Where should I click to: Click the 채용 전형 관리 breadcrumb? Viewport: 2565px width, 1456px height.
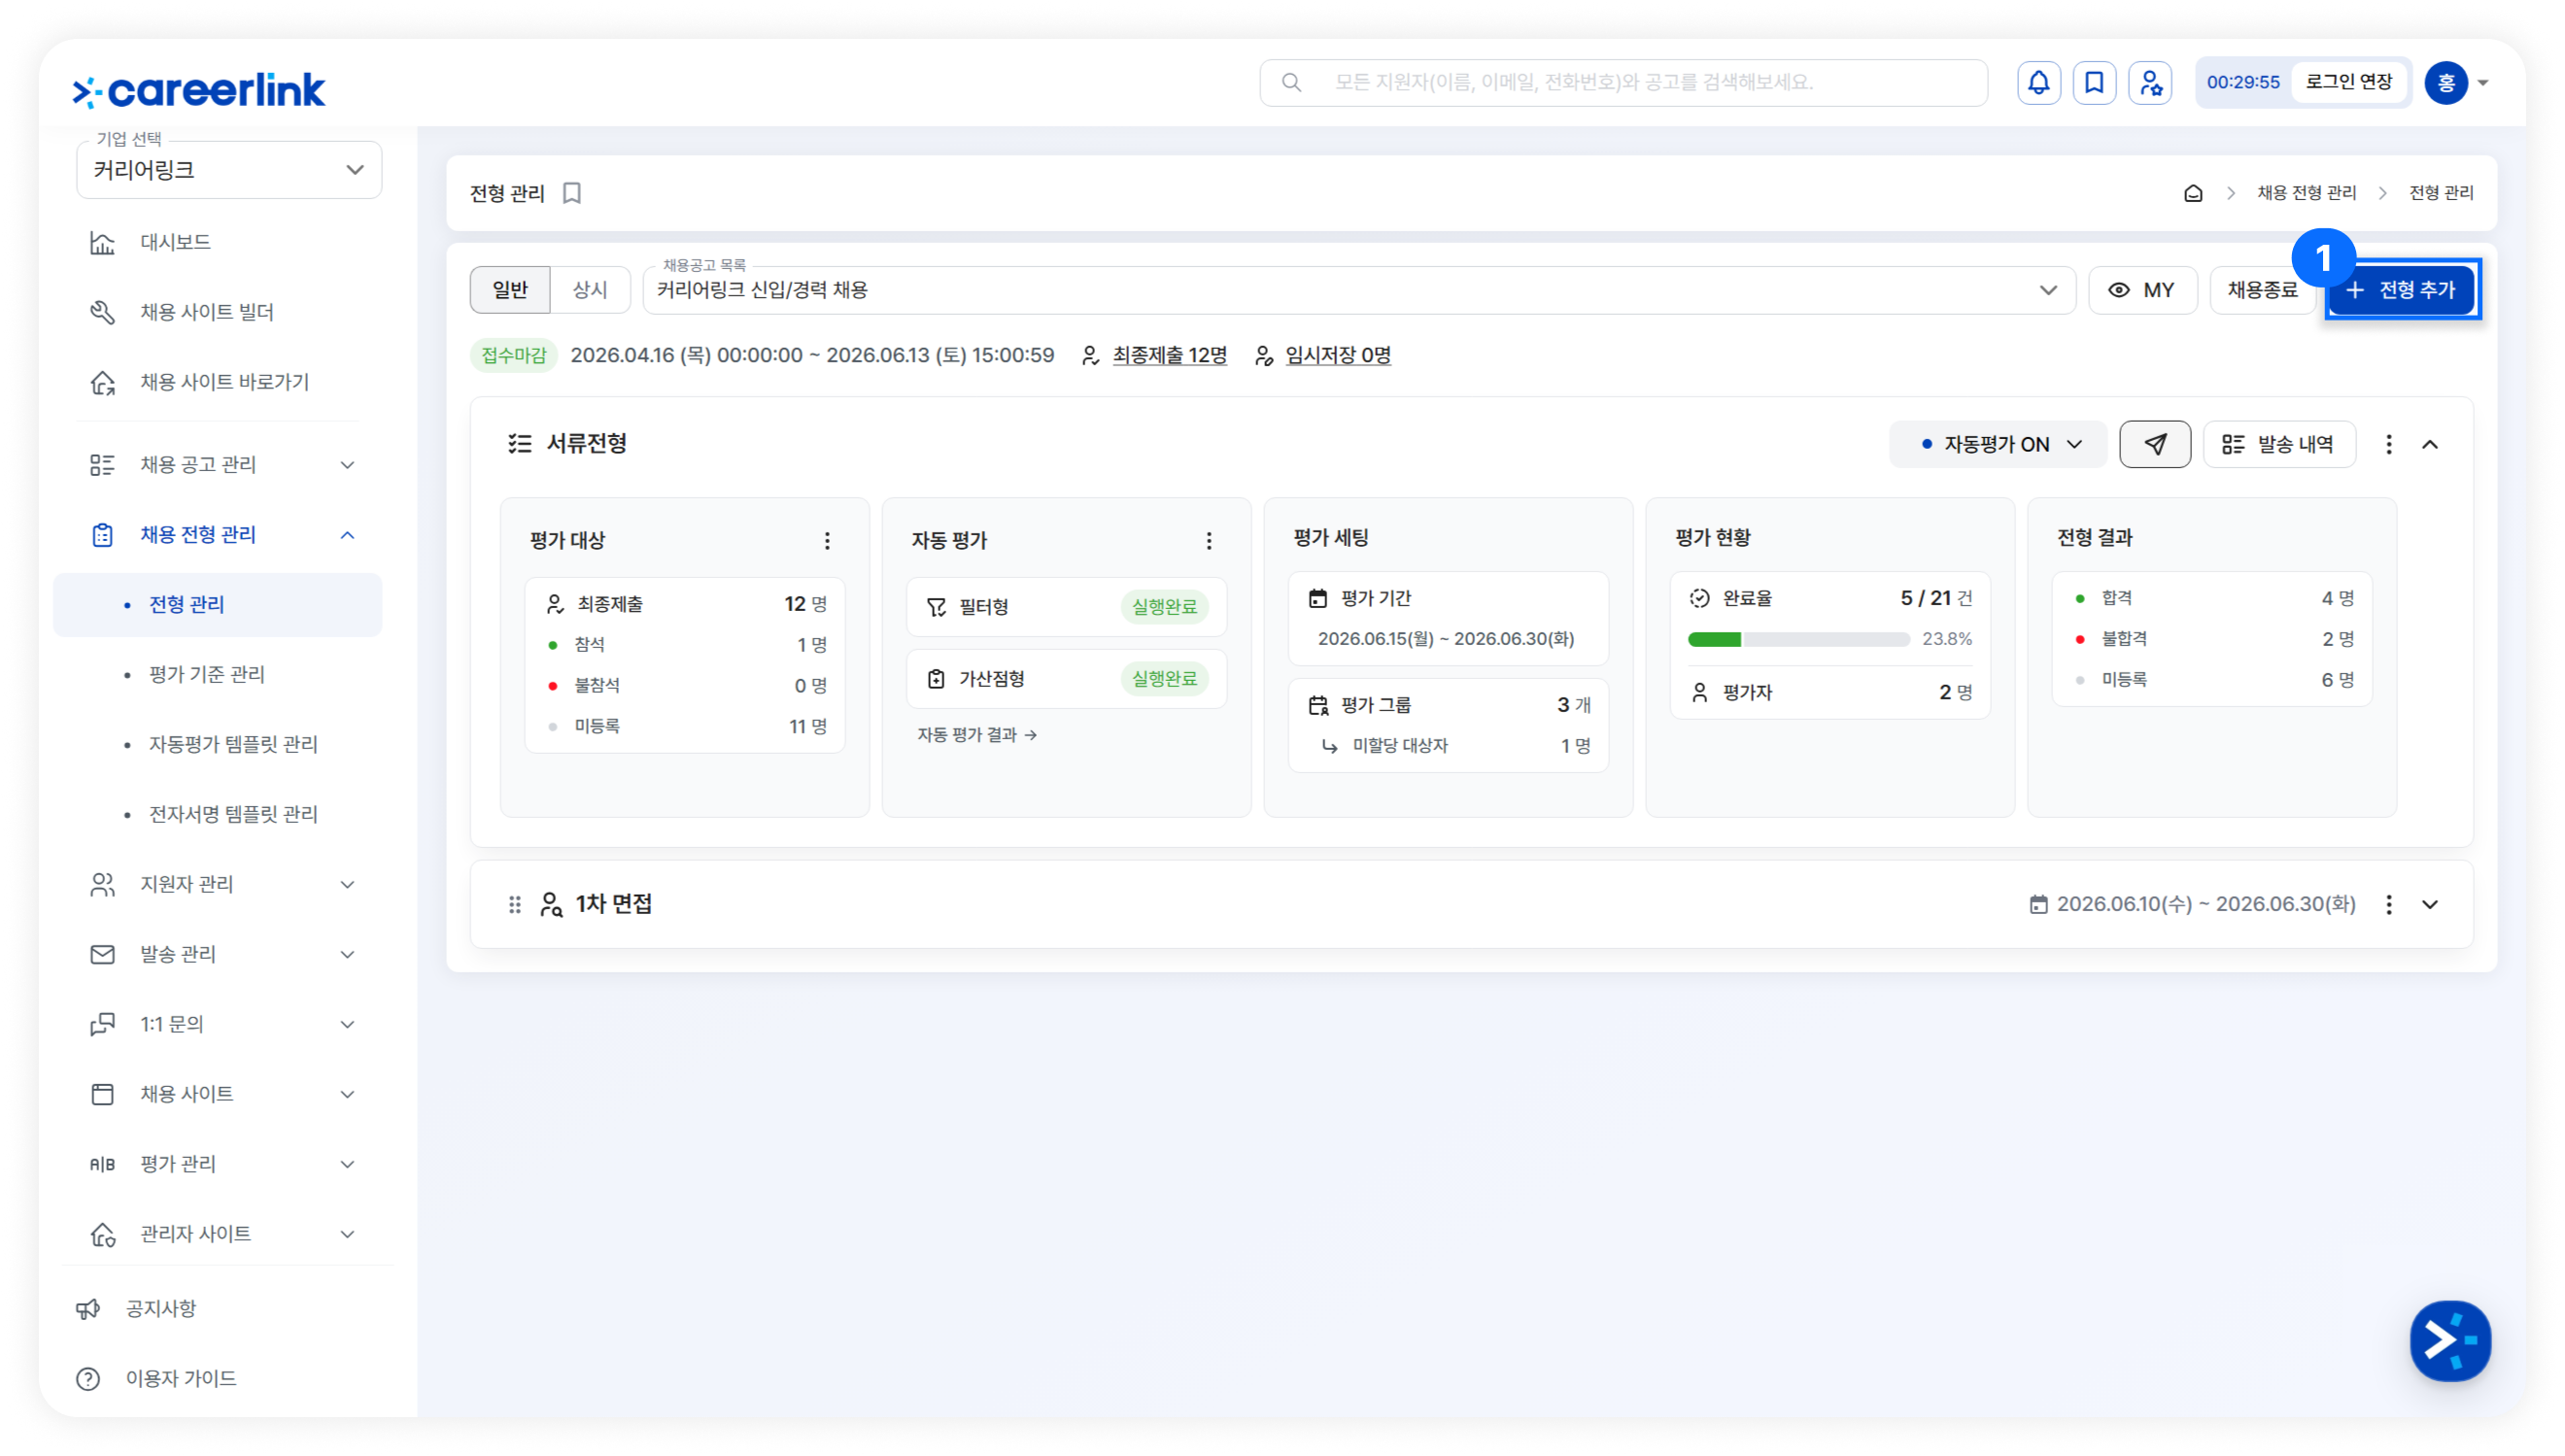[x=2306, y=193]
